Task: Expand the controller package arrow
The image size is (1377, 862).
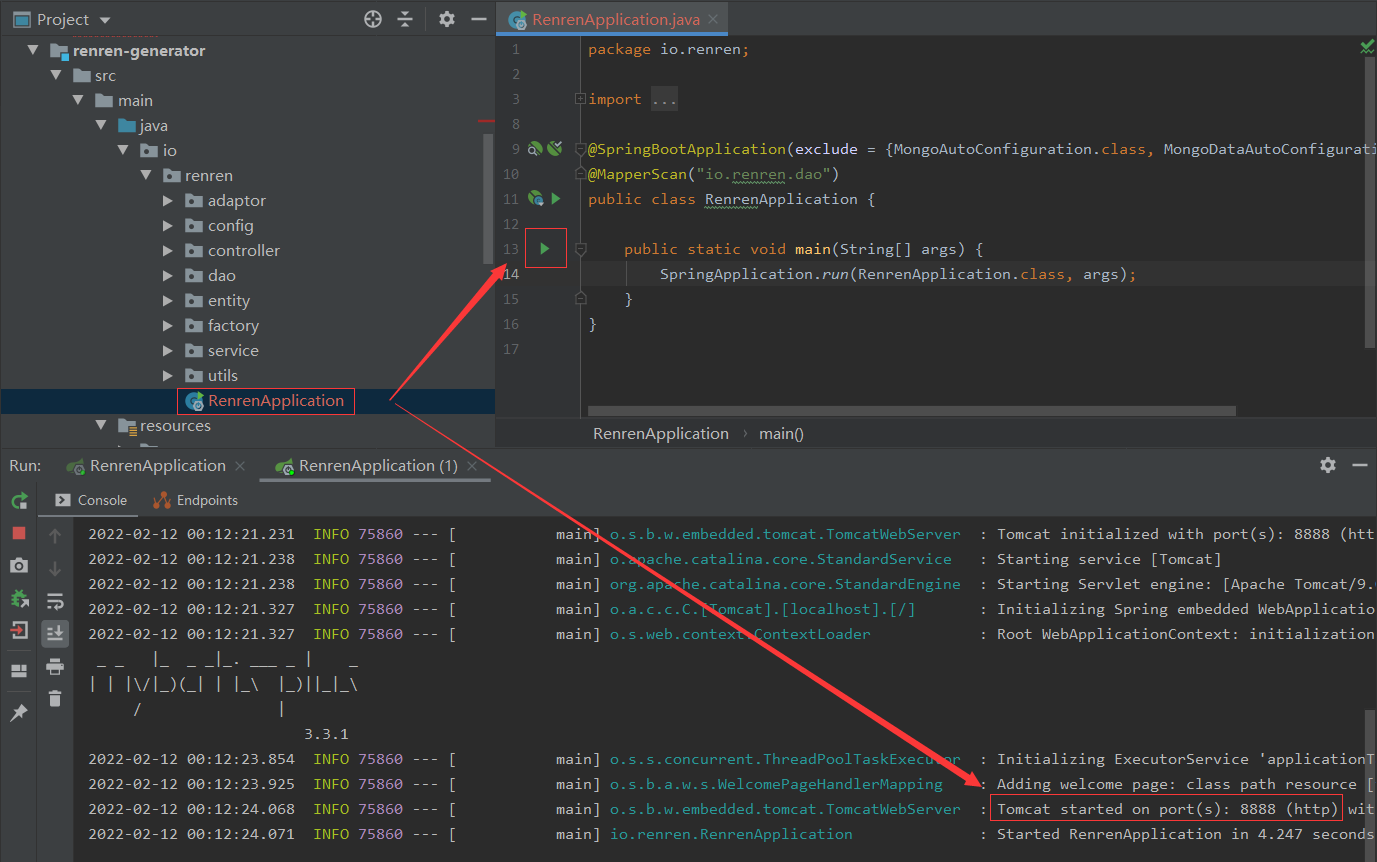Action: (x=168, y=250)
